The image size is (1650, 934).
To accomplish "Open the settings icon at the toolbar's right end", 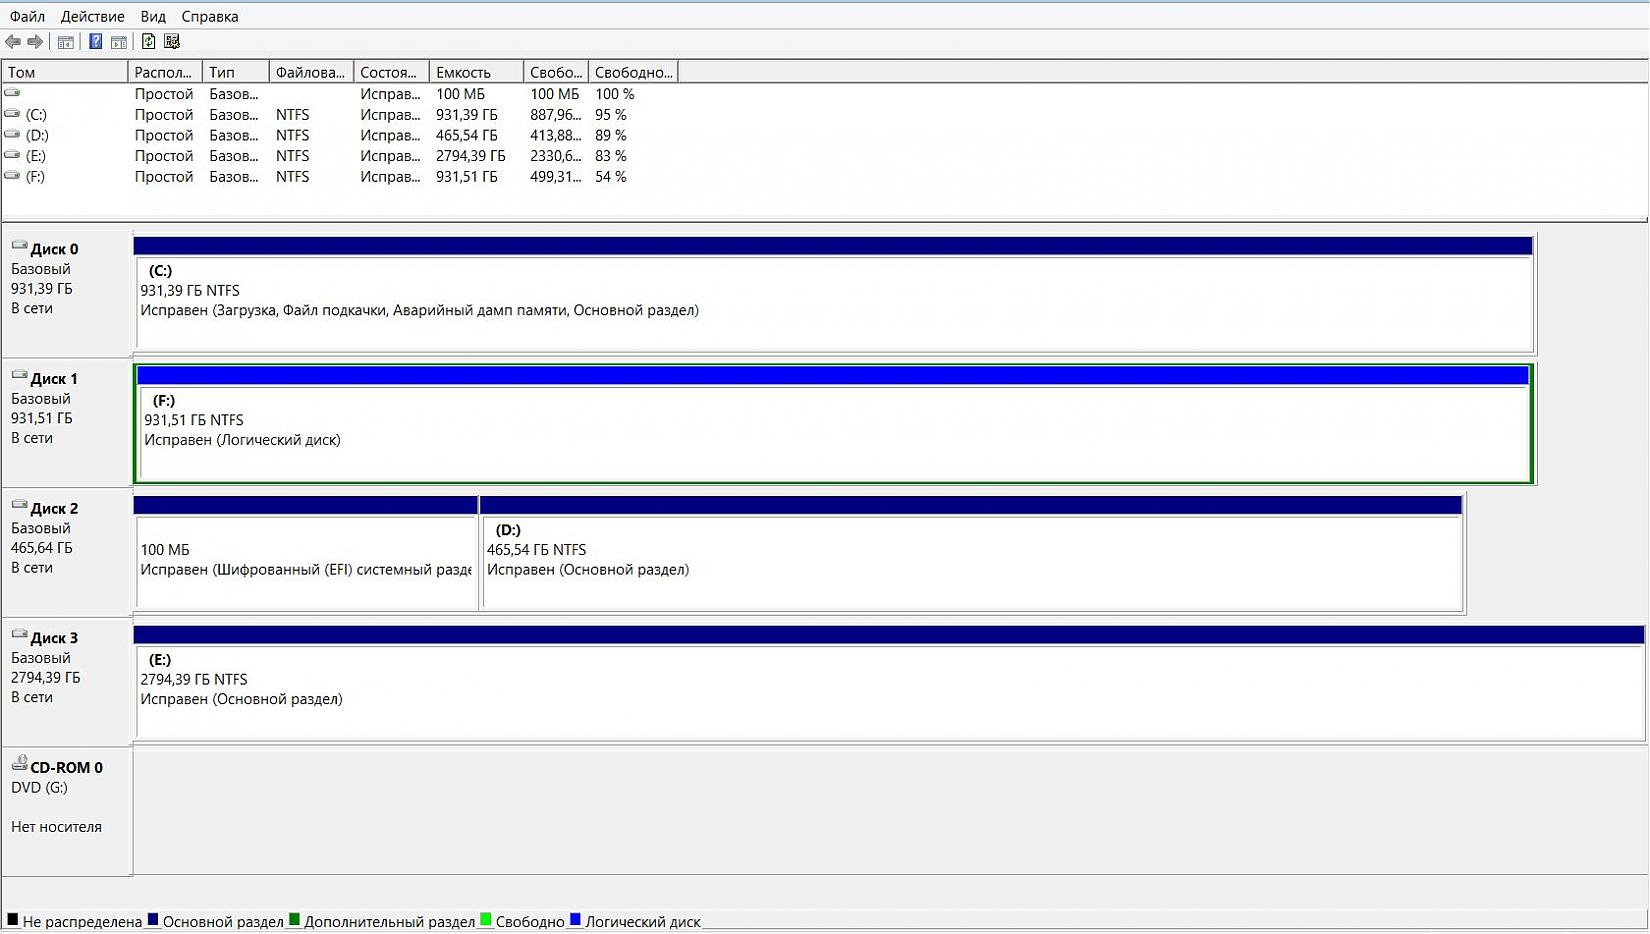I will click(x=172, y=42).
